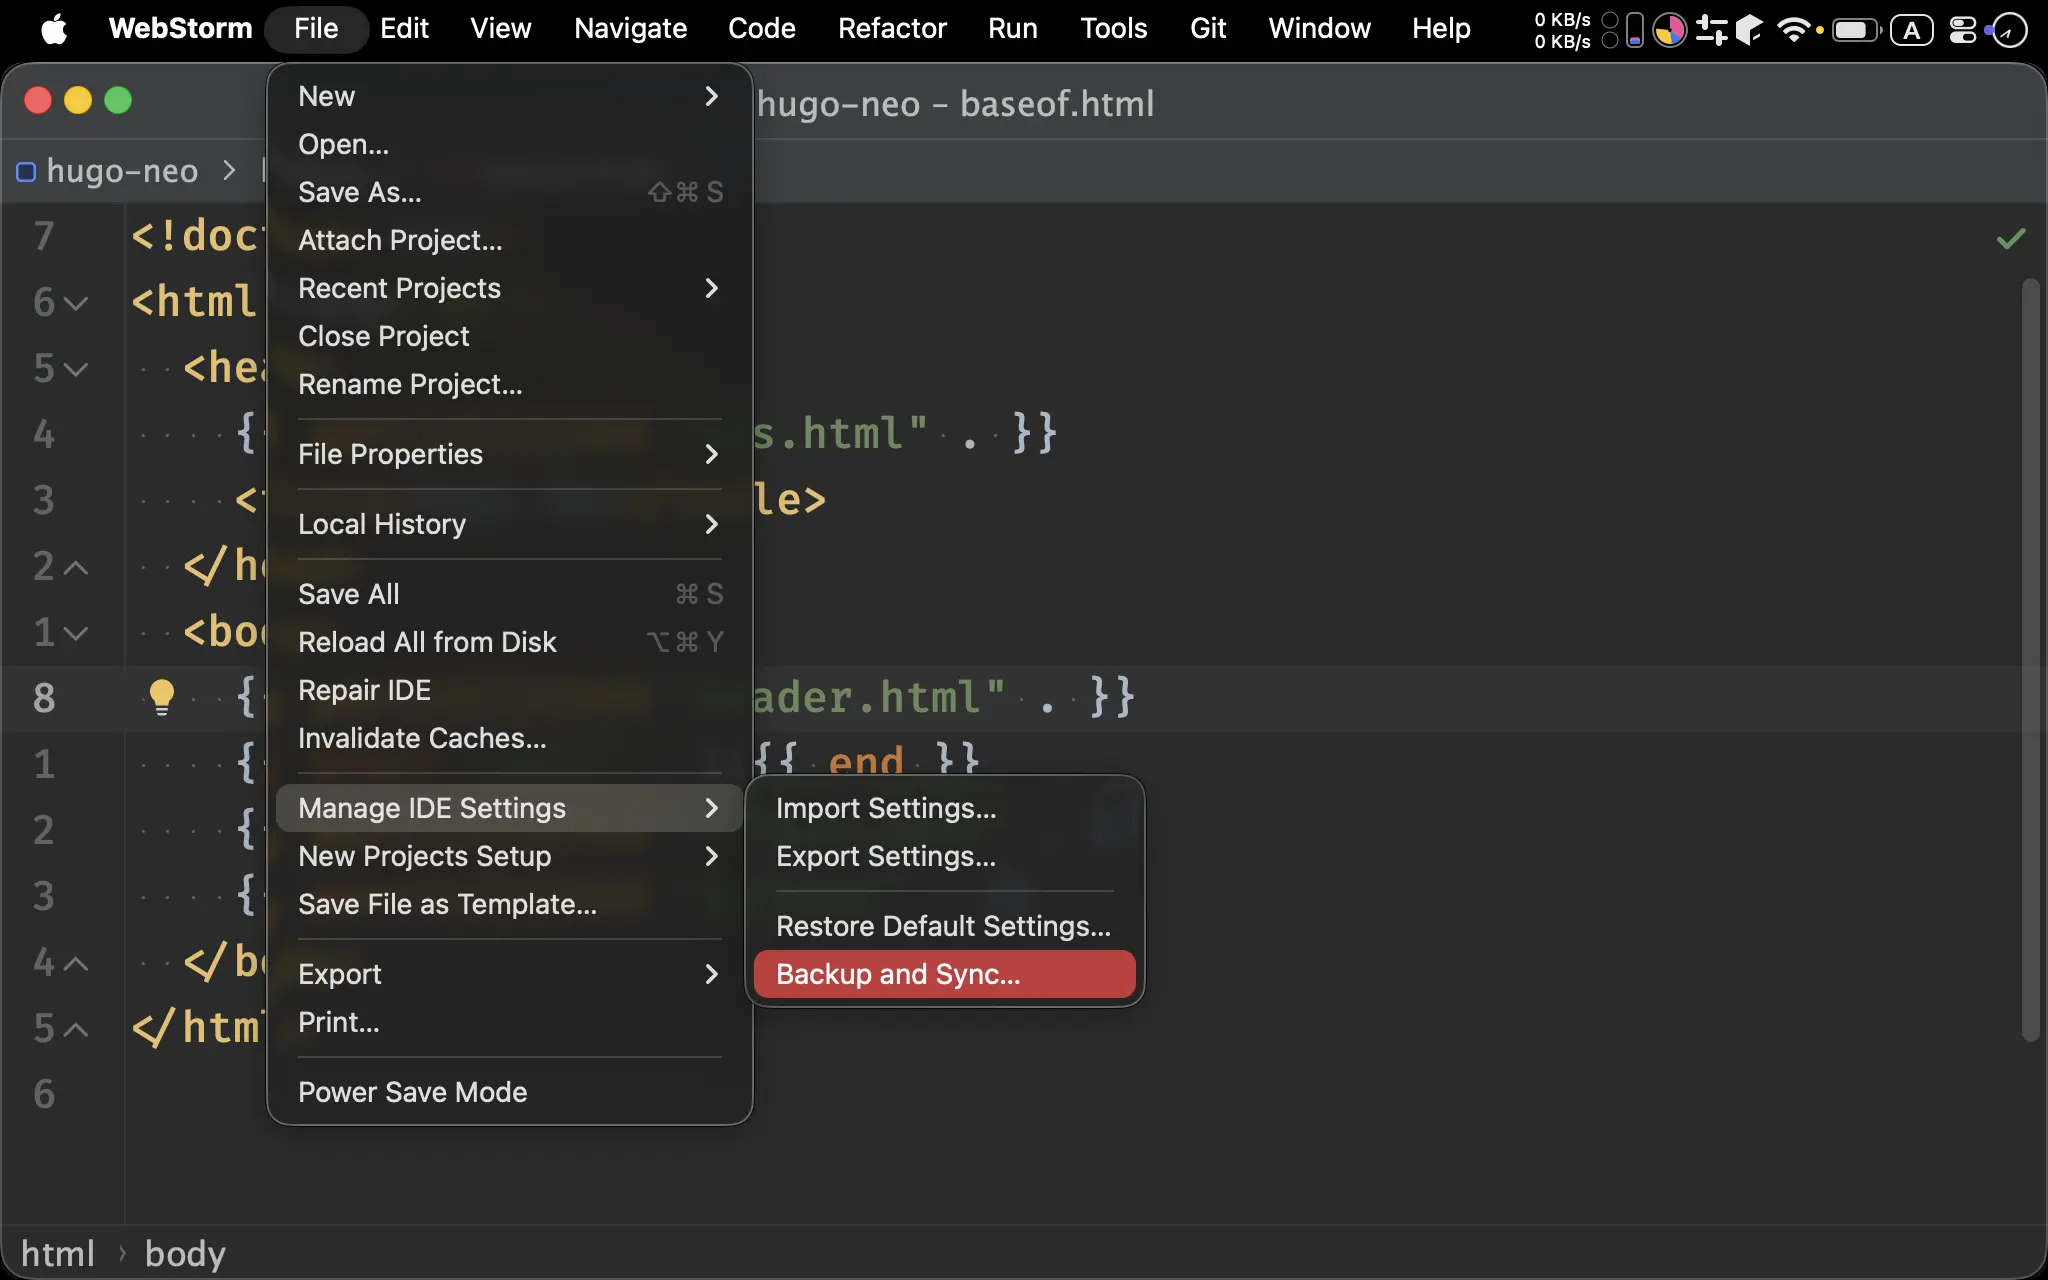Click the Manage IDE Settings menu item
The height and width of the screenshot is (1280, 2048).
(x=510, y=808)
